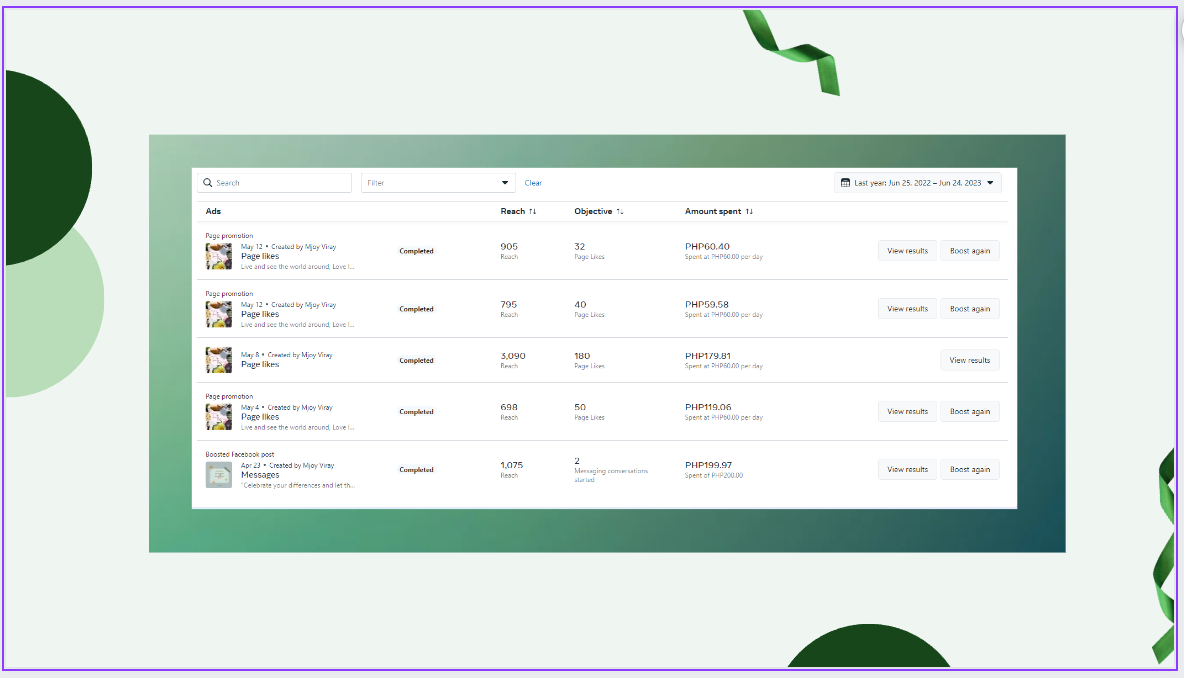This screenshot has width=1184, height=678.
Task: Click the Boosted Facebook post label
Action: pyautogui.click(x=240, y=455)
